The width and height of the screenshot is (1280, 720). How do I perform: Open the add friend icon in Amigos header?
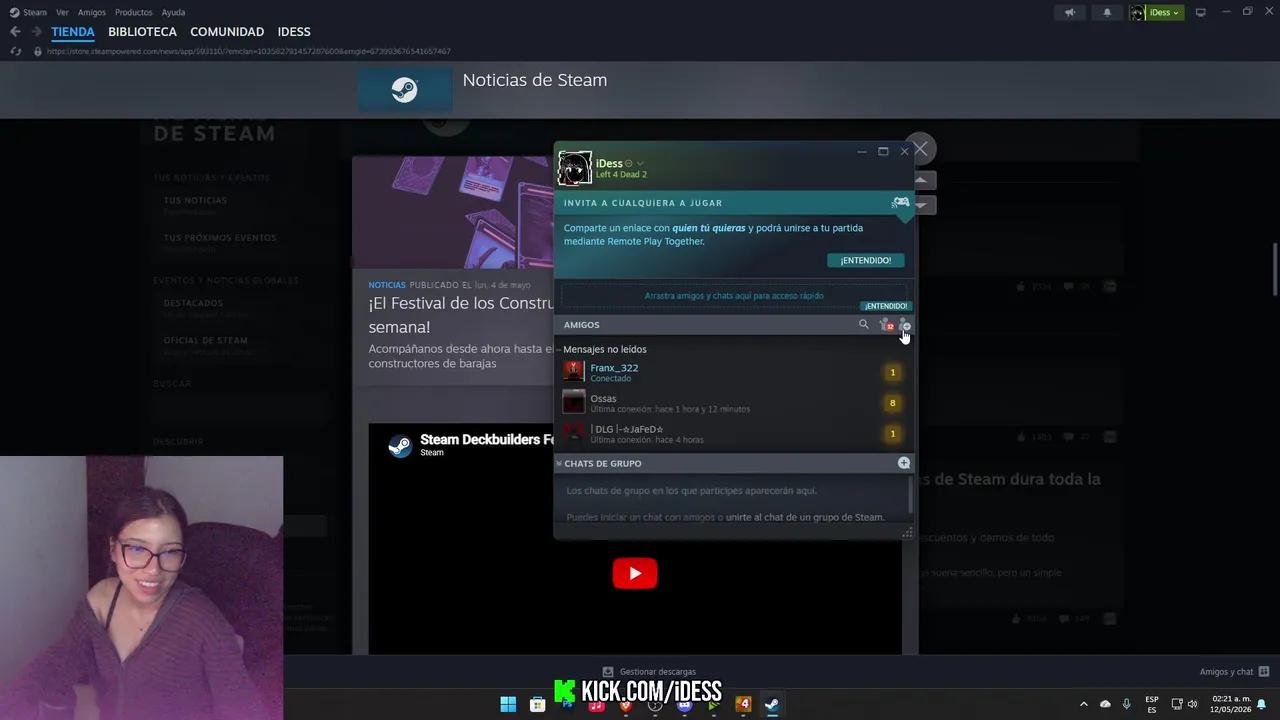(x=904, y=325)
